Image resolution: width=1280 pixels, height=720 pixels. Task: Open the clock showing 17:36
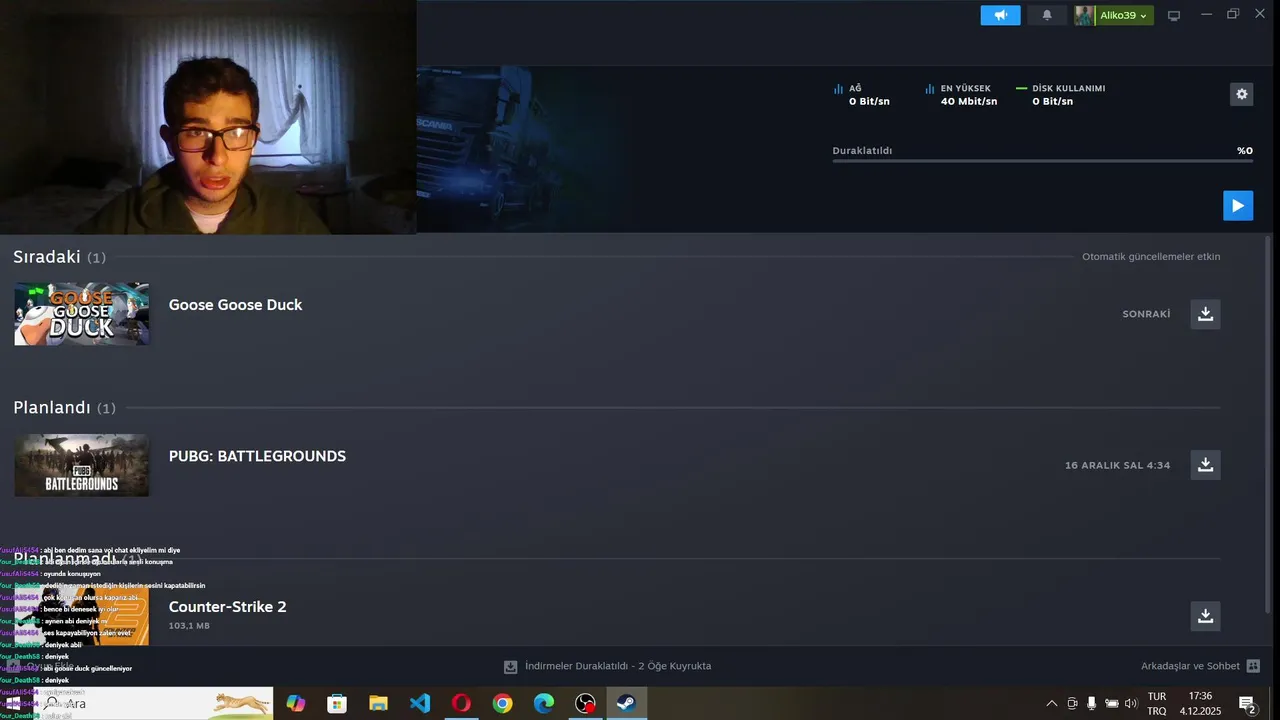click(1200, 704)
